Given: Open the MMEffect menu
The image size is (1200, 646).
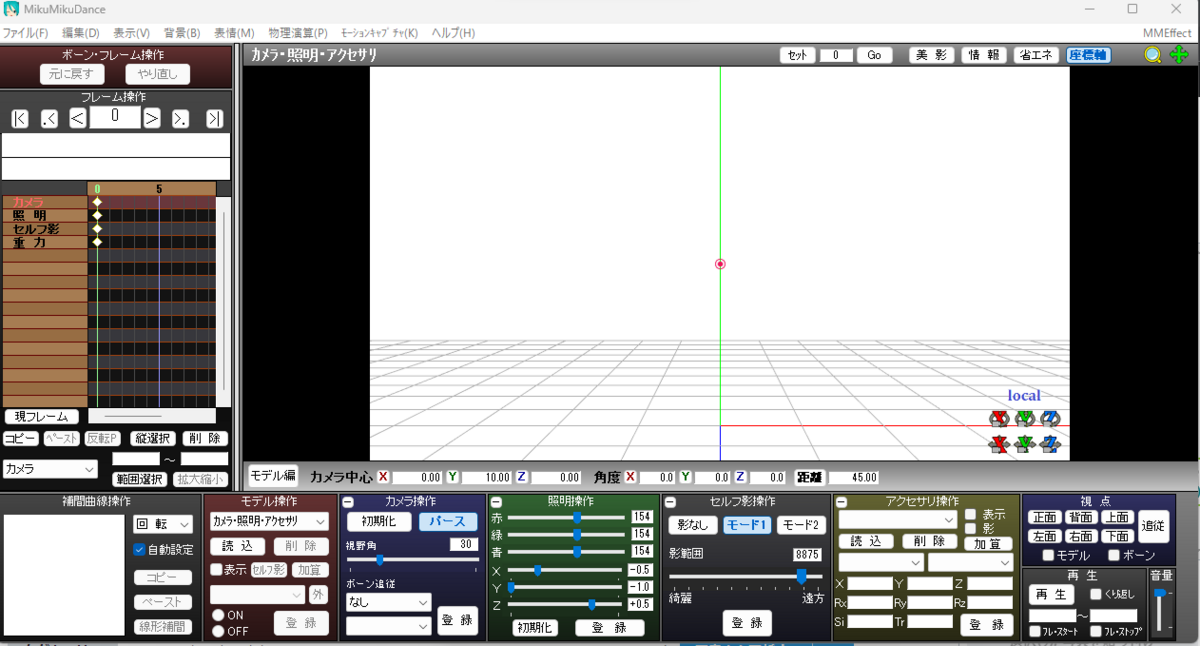Looking at the screenshot, I should tap(1167, 33).
